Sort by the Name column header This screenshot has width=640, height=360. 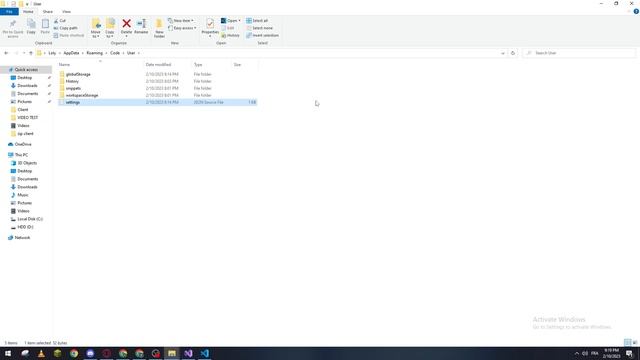[x=100, y=64]
